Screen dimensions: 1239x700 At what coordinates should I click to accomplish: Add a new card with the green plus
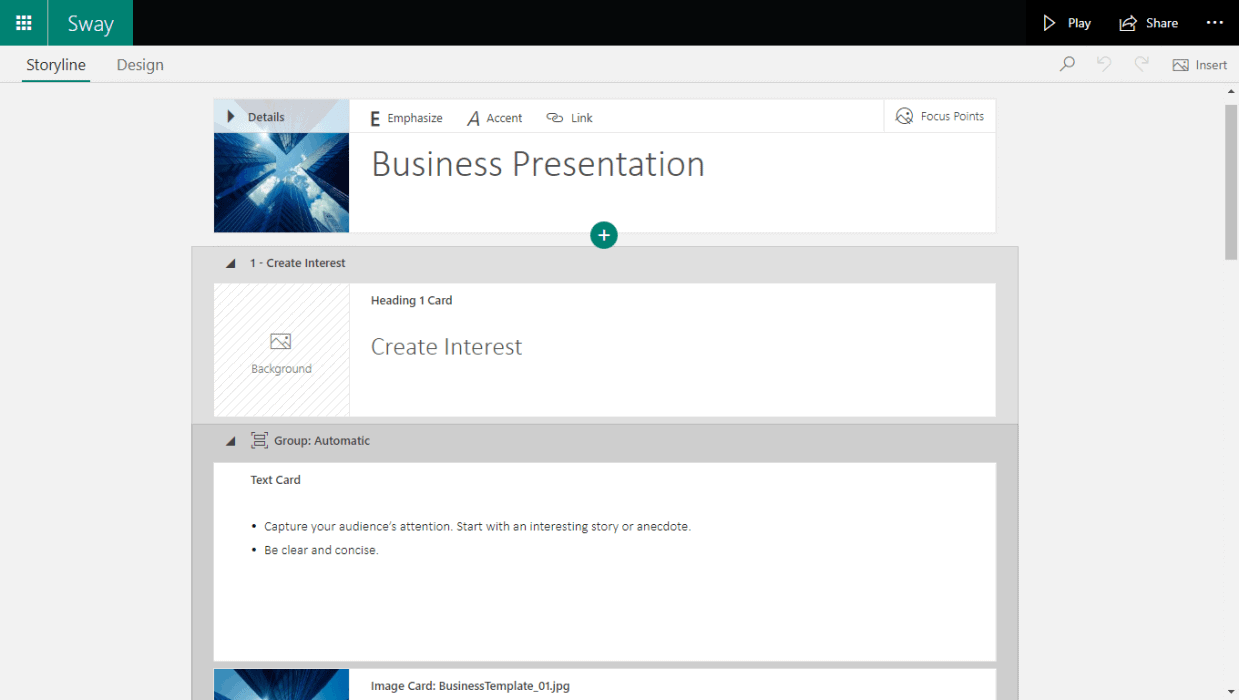click(604, 235)
